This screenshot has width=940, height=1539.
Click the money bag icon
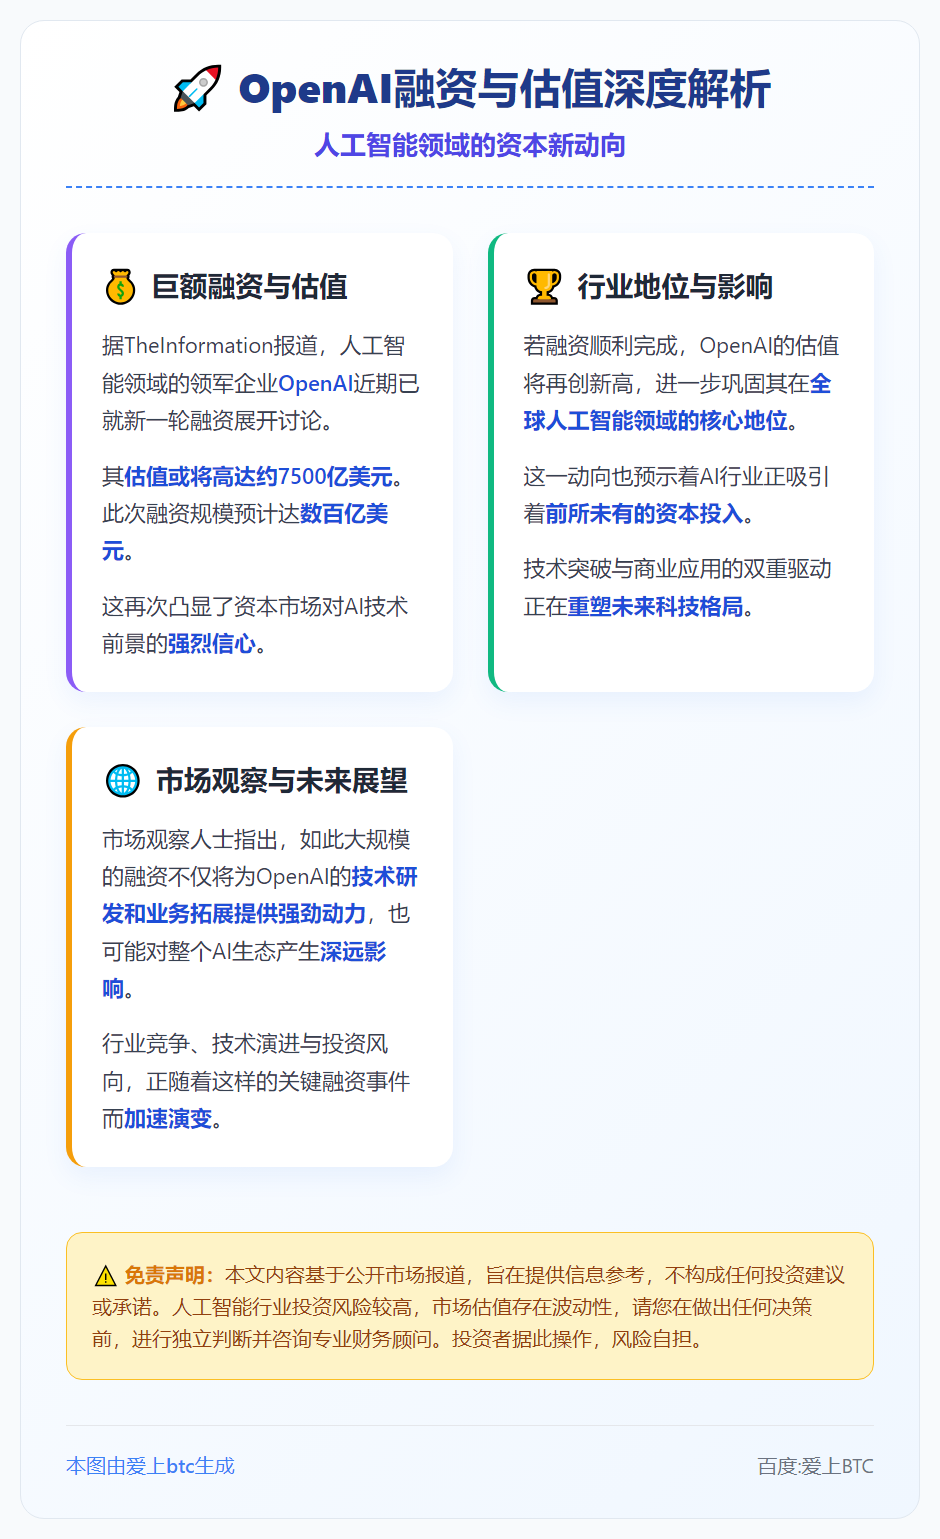(120, 287)
